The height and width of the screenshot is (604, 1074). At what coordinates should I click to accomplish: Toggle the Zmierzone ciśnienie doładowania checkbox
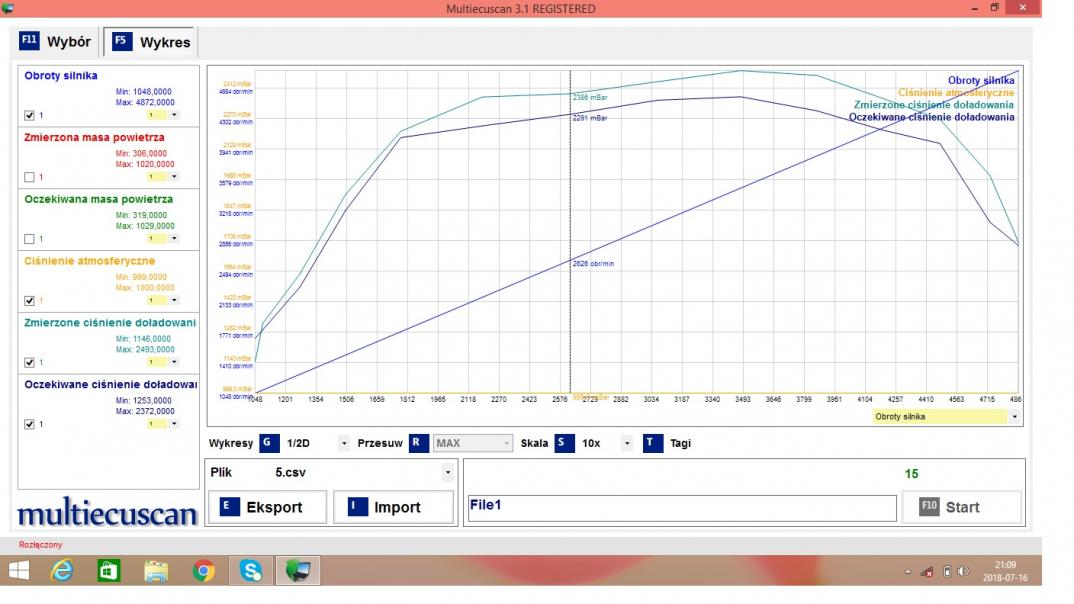pyautogui.click(x=29, y=362)
